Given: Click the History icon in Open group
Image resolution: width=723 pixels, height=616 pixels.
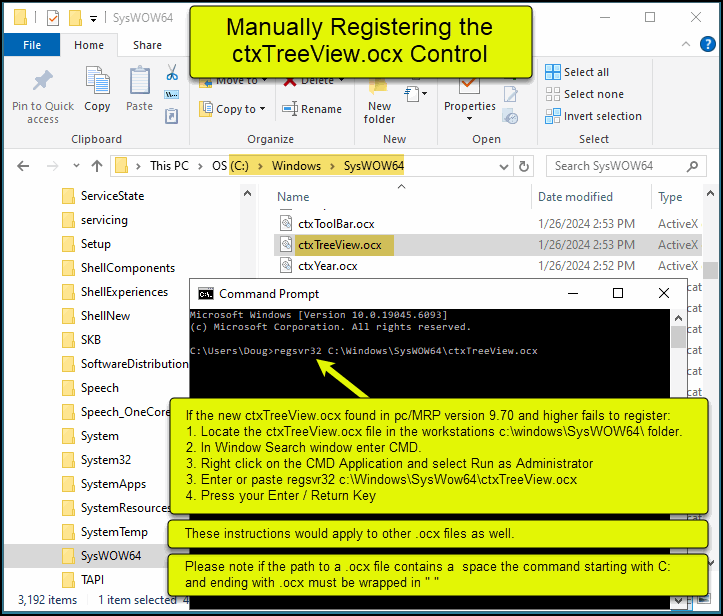Looking at the screenshot, I should (x=510, y=116).
